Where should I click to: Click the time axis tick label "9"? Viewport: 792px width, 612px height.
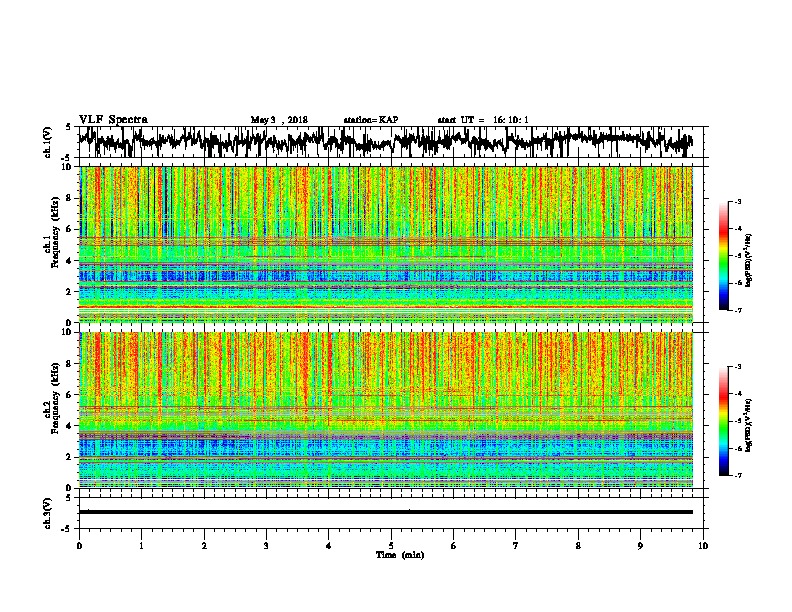[x=640, y=546]
